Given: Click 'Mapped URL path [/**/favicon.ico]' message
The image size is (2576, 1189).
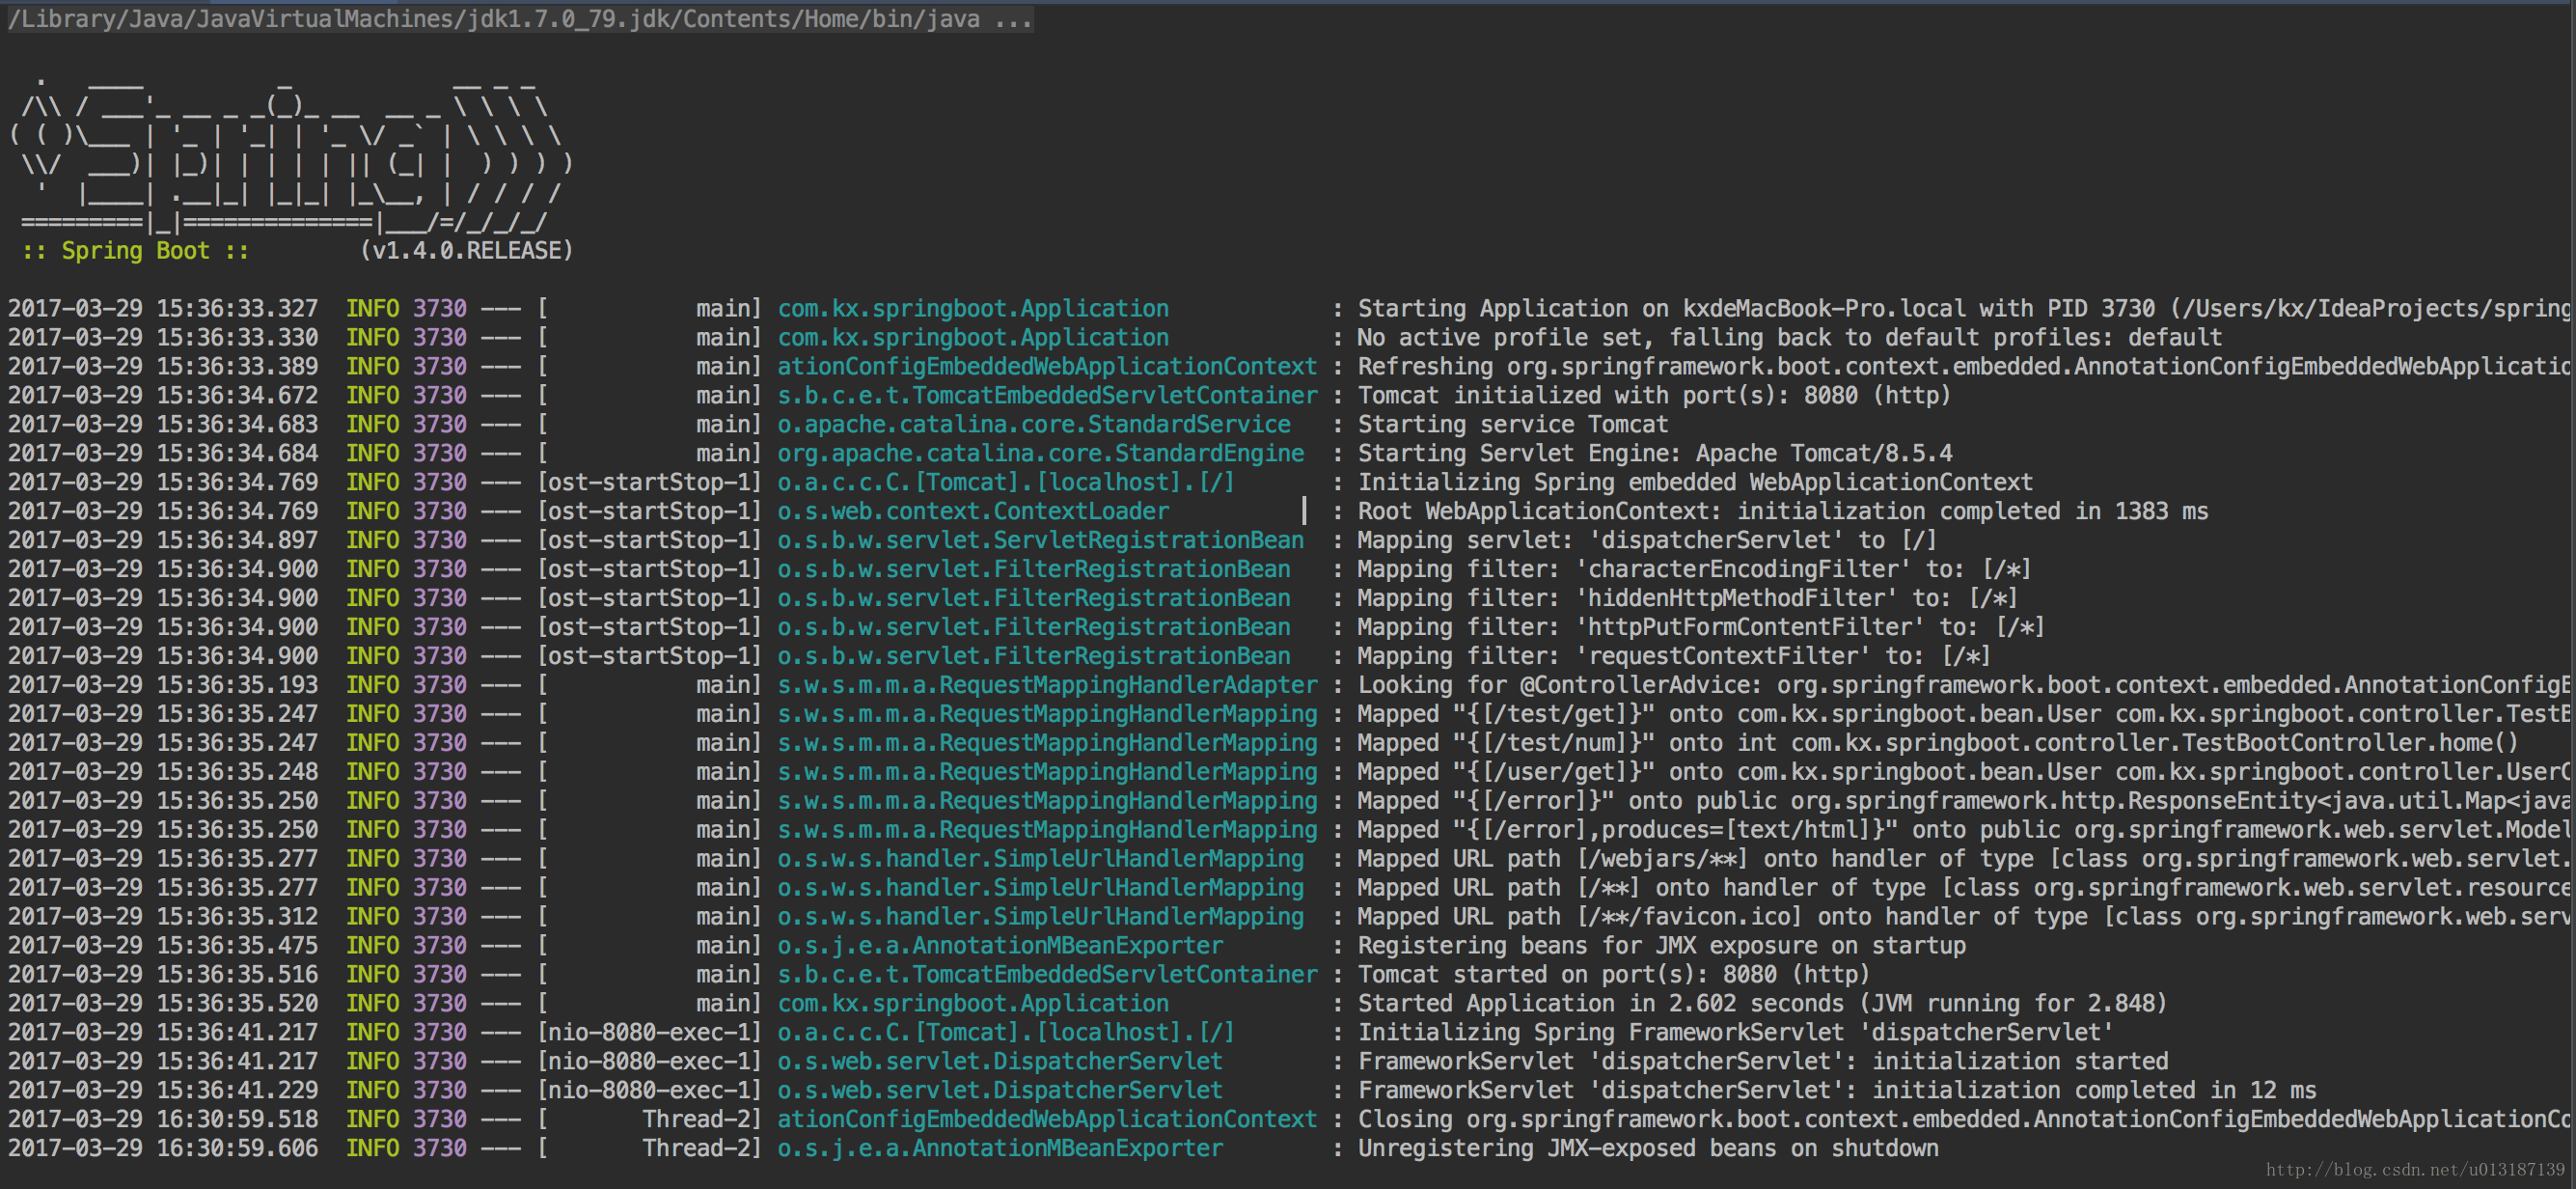Looking at the screenshot, I should (1963, 918).
